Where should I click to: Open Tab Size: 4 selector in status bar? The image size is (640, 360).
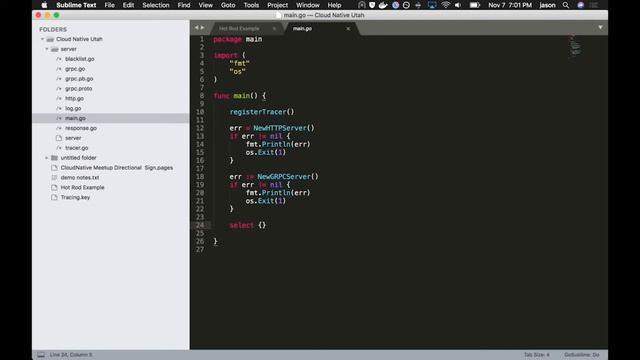pyautogui.click(x=537, y=355)
